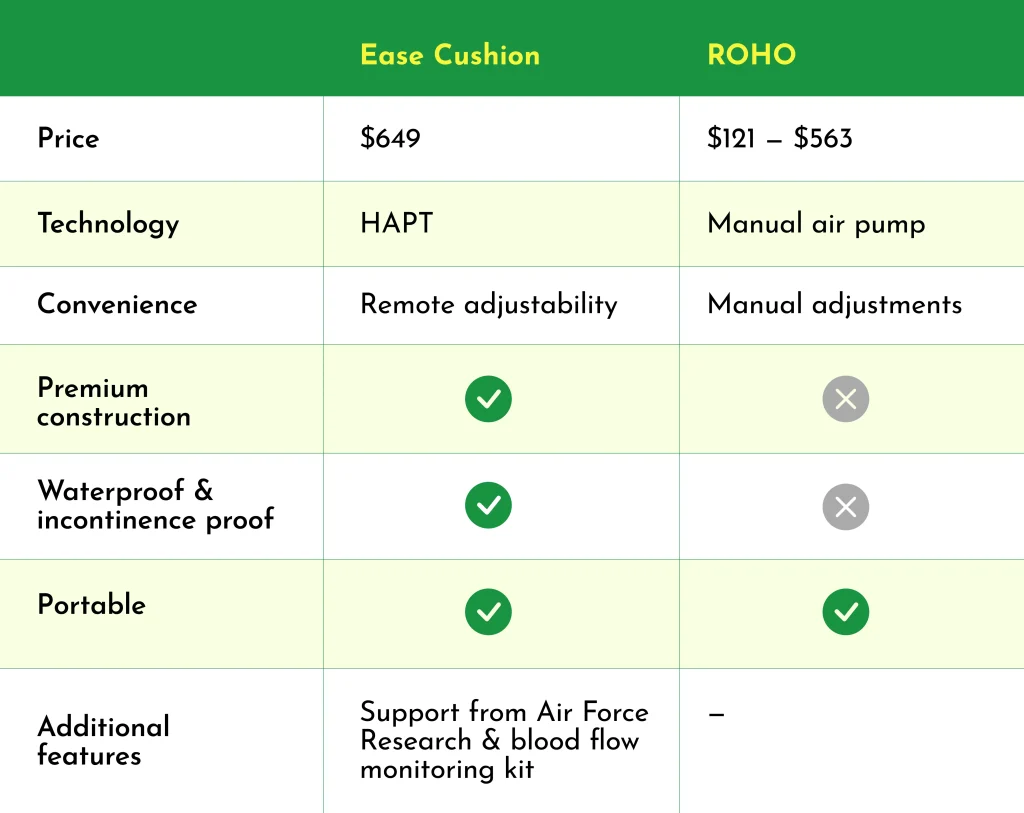Viewport: 1024px width, 813px height.
Task: Click the Remote adjustability text
Action: [x=488, y=304]
